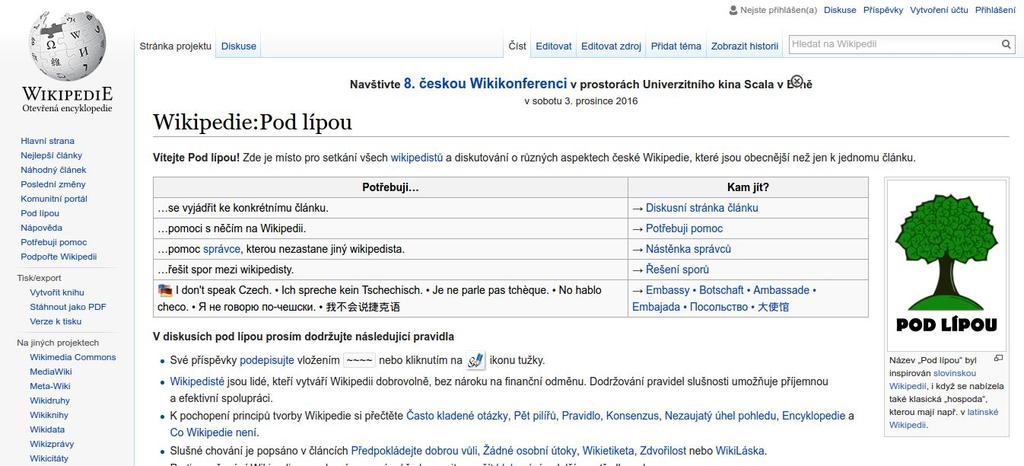Click Pod lípou in the sidebar

[x=40, y=213]
